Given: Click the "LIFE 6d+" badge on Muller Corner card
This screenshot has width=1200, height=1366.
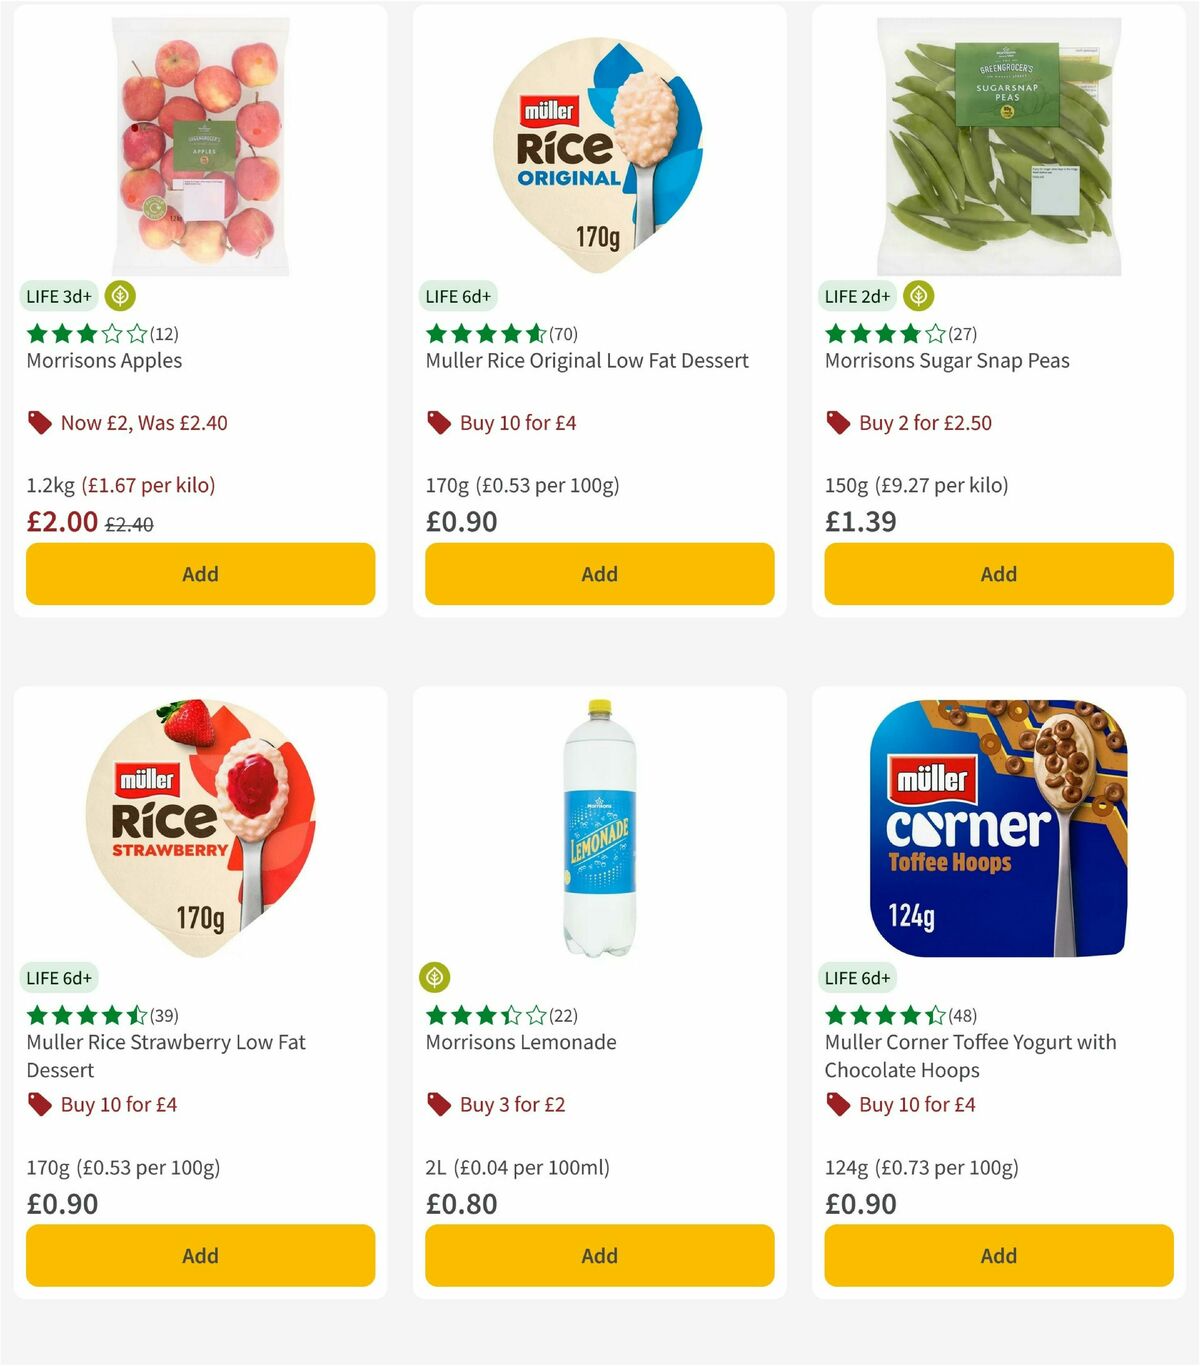Looking at the screenshot, I should tap(858, 978).
